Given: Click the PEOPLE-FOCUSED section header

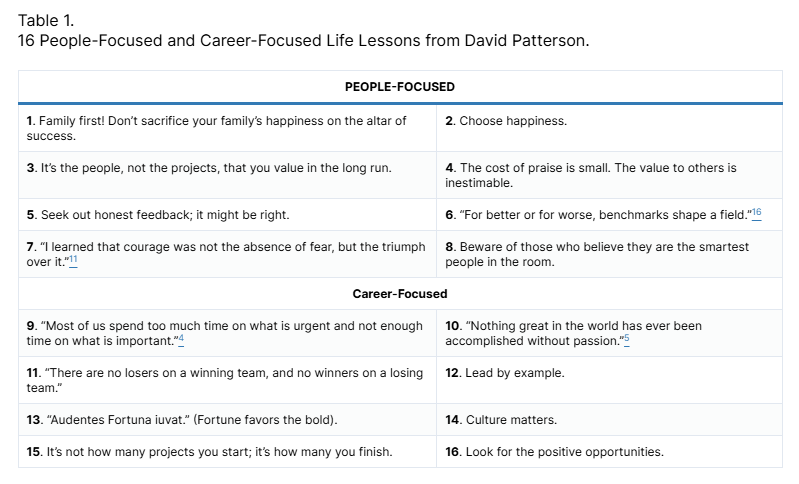Looking at the screenshot, I should [x=400, y=87].
